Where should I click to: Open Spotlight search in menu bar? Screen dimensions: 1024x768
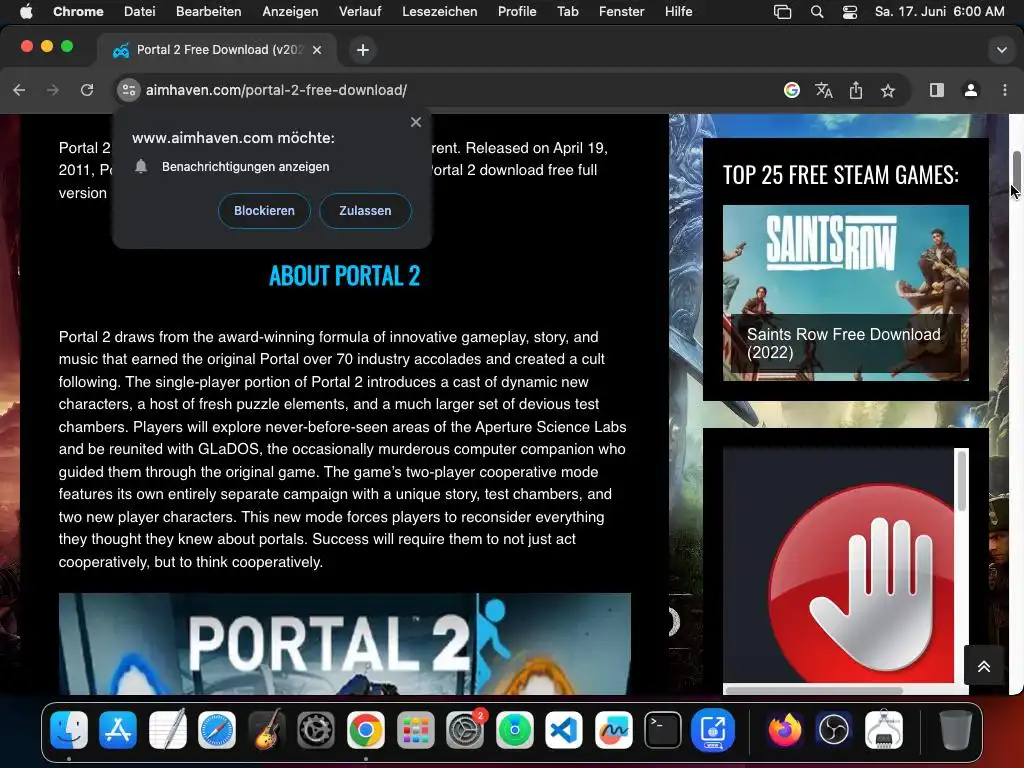click(816, 12)
